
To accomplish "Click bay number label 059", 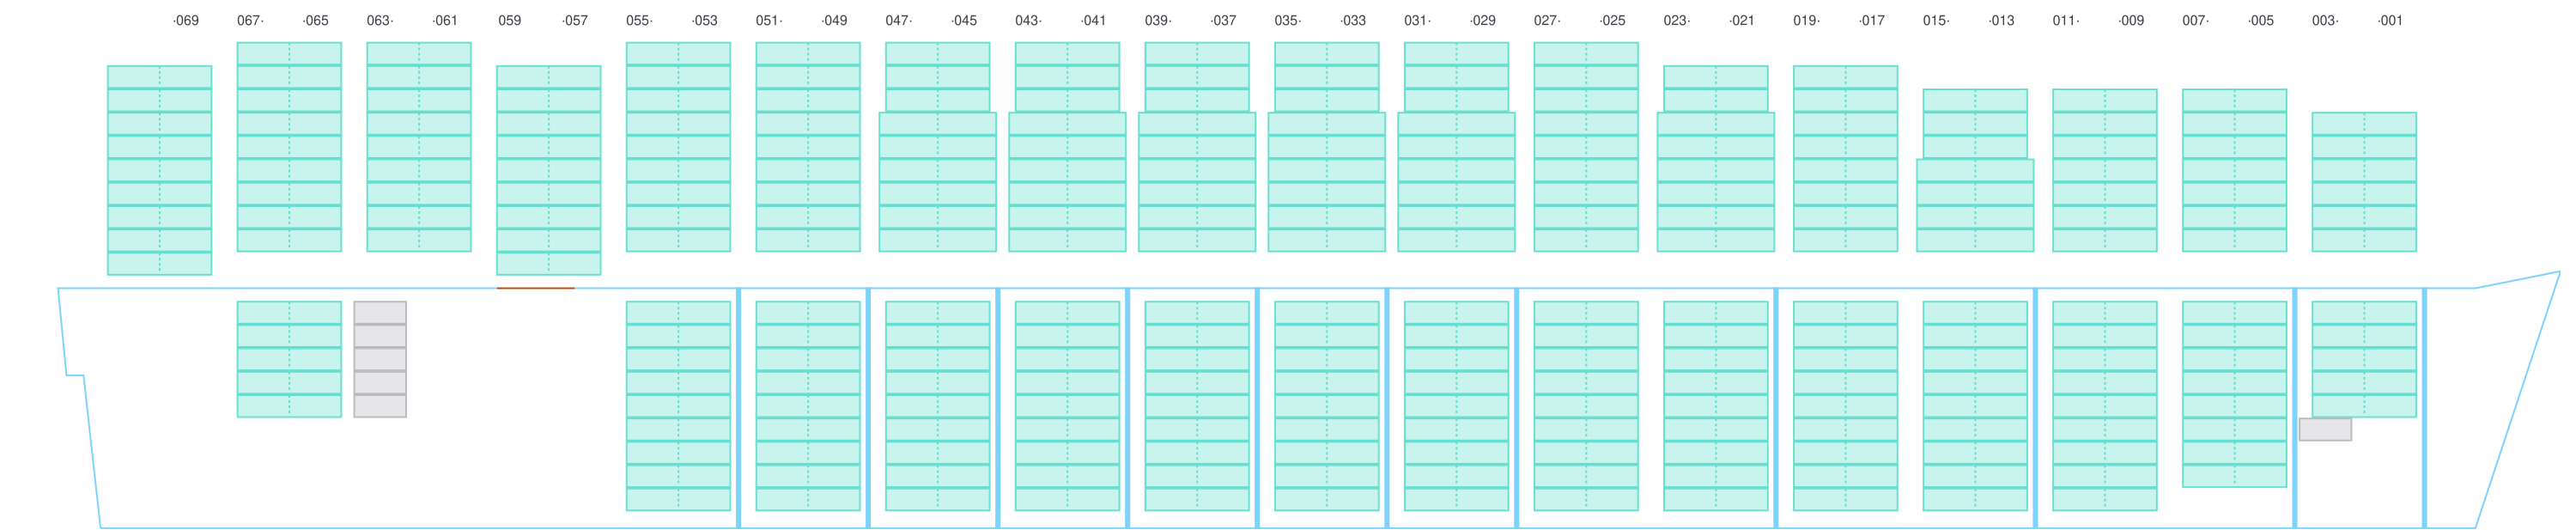I will (x=509, y=21).
